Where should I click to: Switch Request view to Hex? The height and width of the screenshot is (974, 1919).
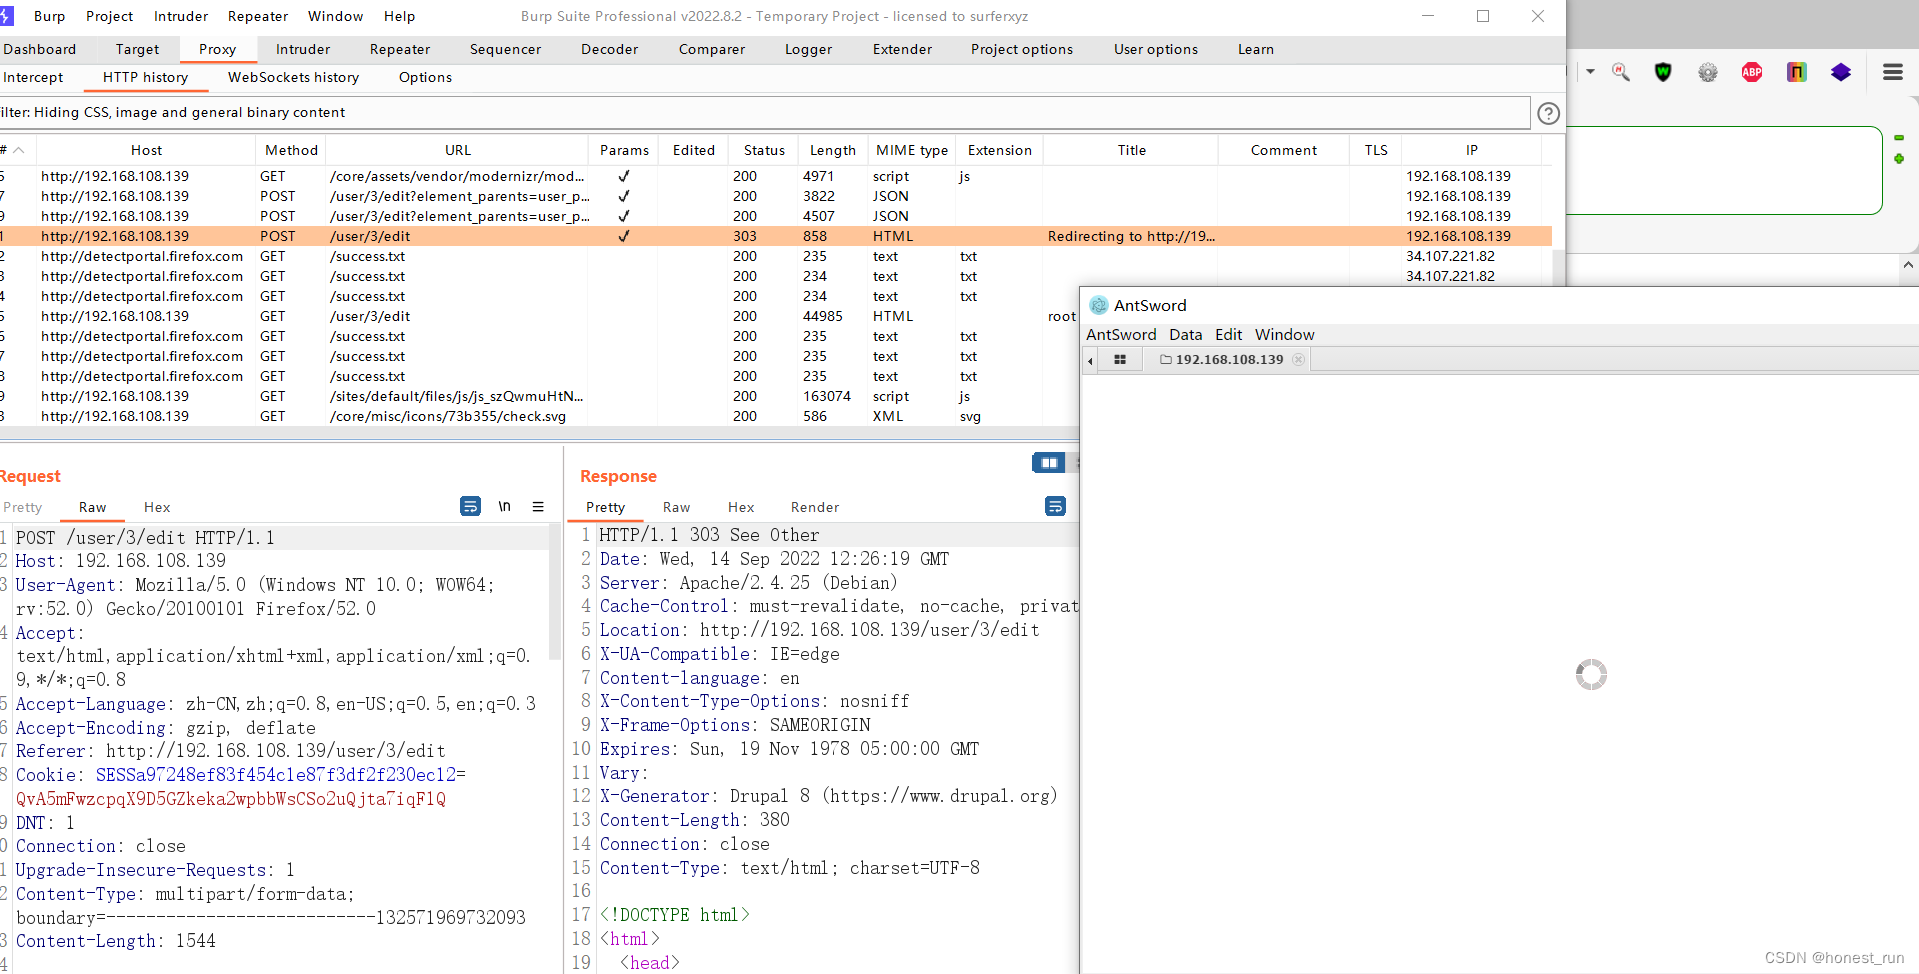coord(157,507)
